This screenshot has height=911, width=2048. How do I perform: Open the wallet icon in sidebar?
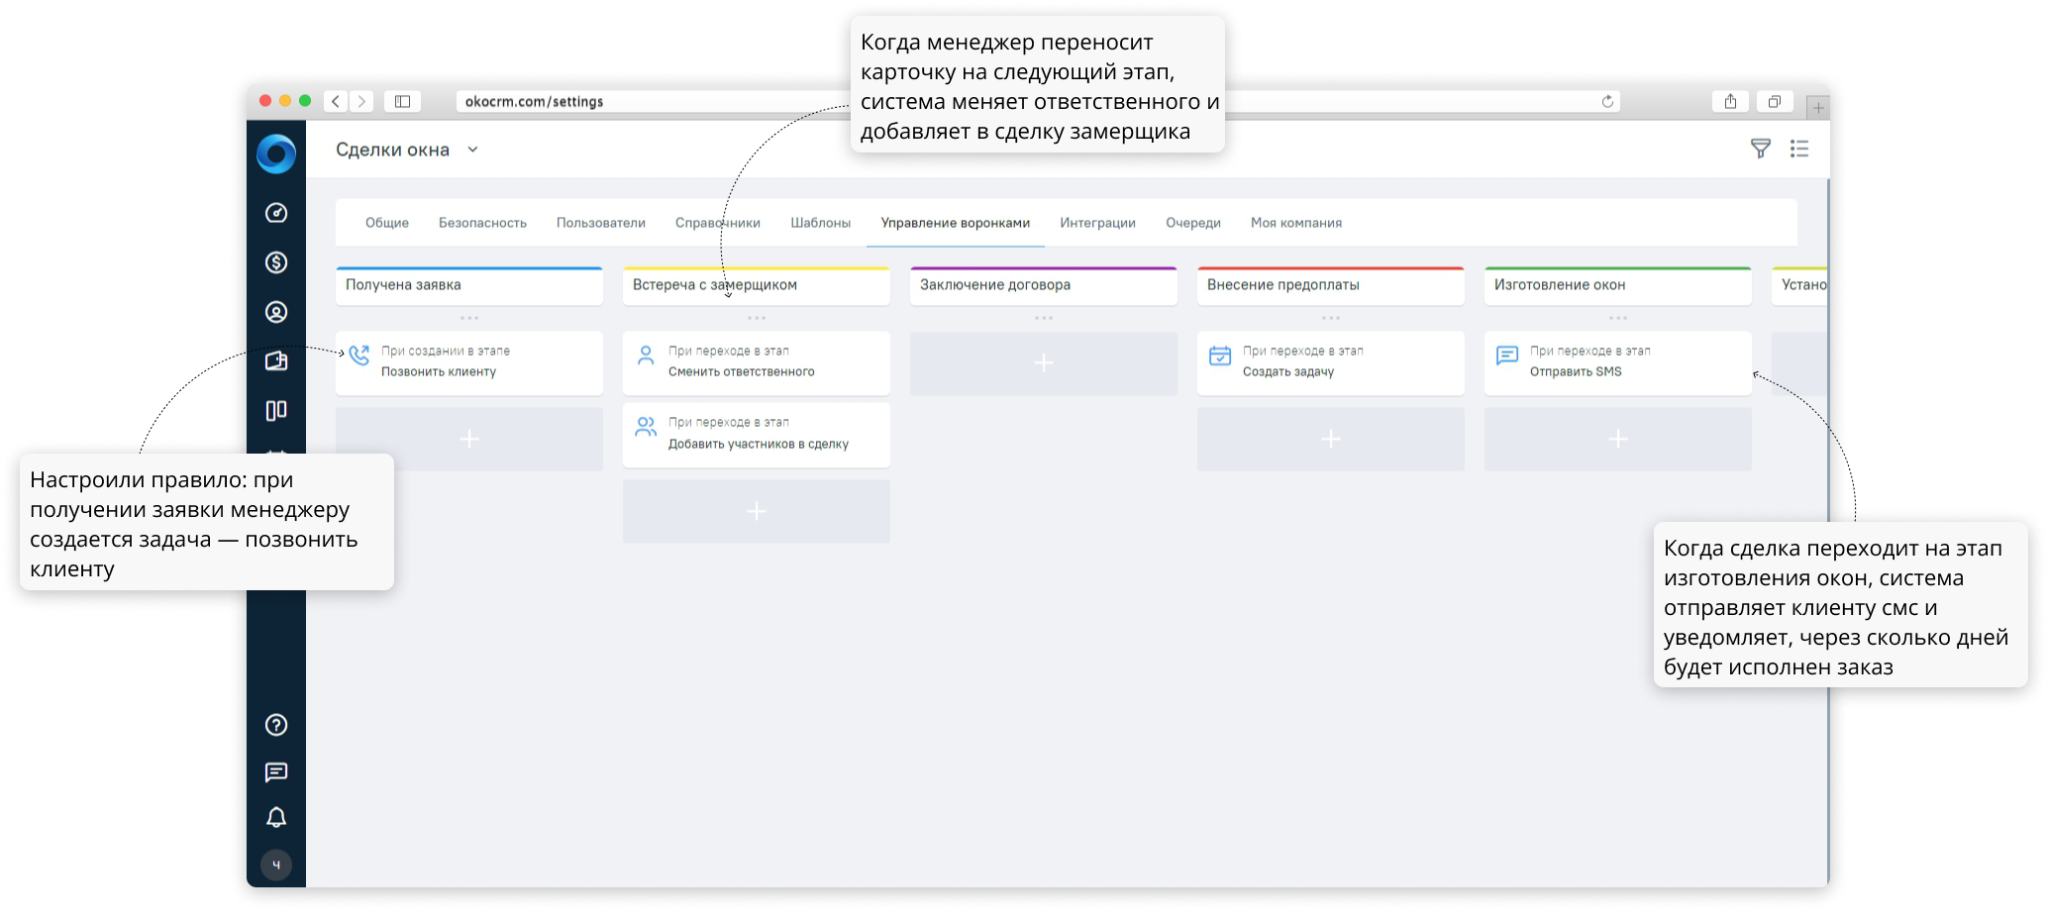pyautogui.click(x=276, y=361)
